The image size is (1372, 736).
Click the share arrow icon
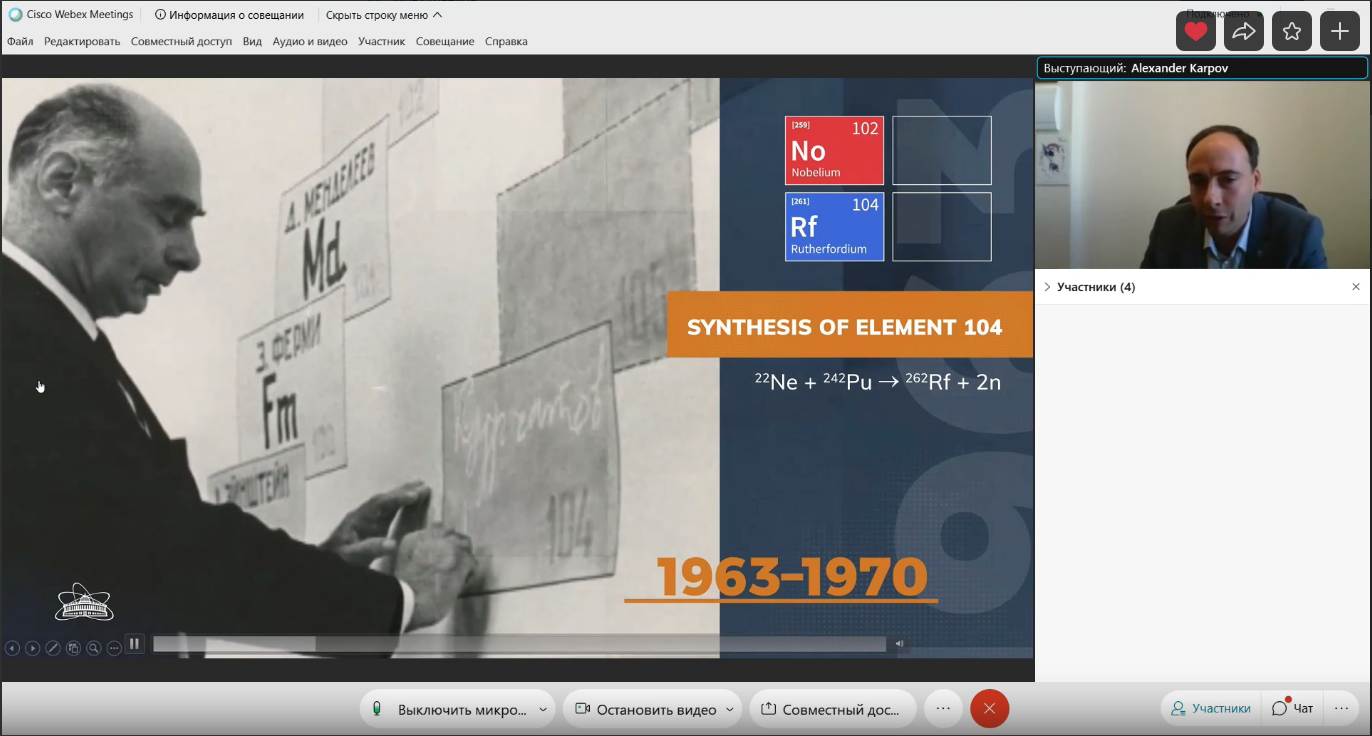1243,32
